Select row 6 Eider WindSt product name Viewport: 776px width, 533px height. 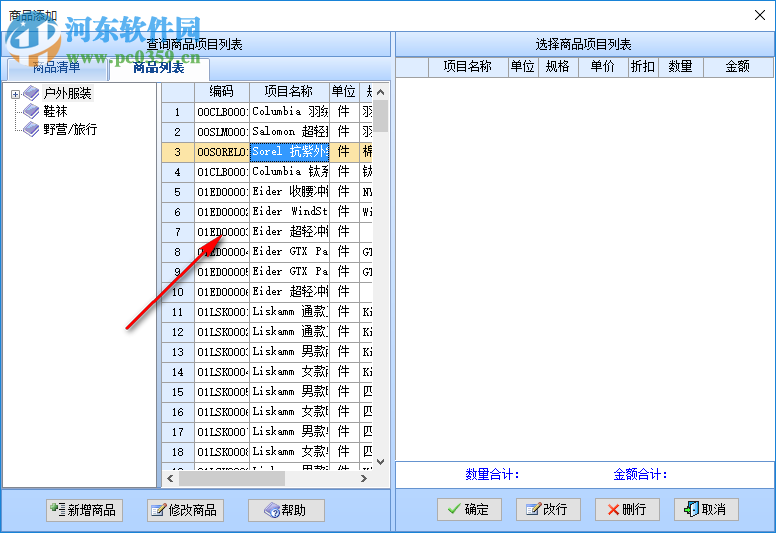tap(290, 212)
